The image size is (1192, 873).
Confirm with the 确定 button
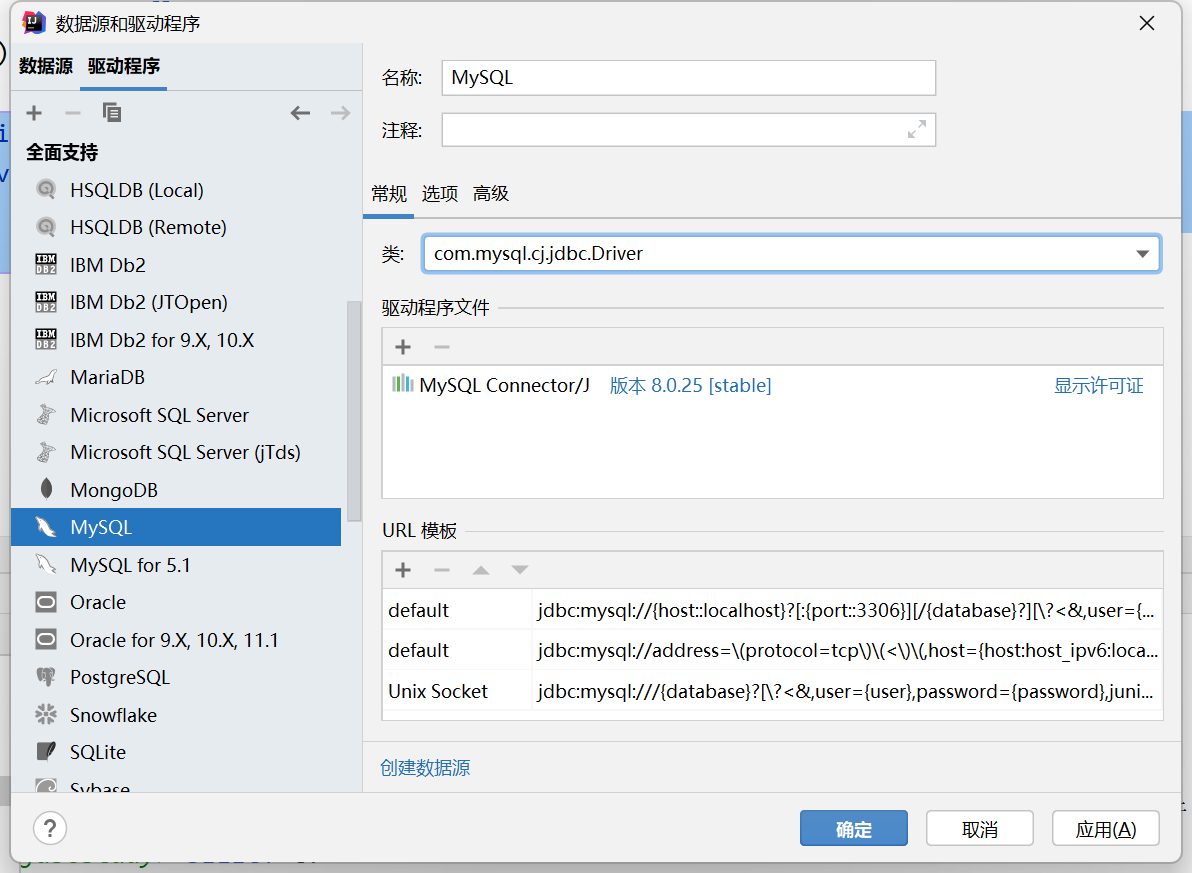click(x=854, y=828)
